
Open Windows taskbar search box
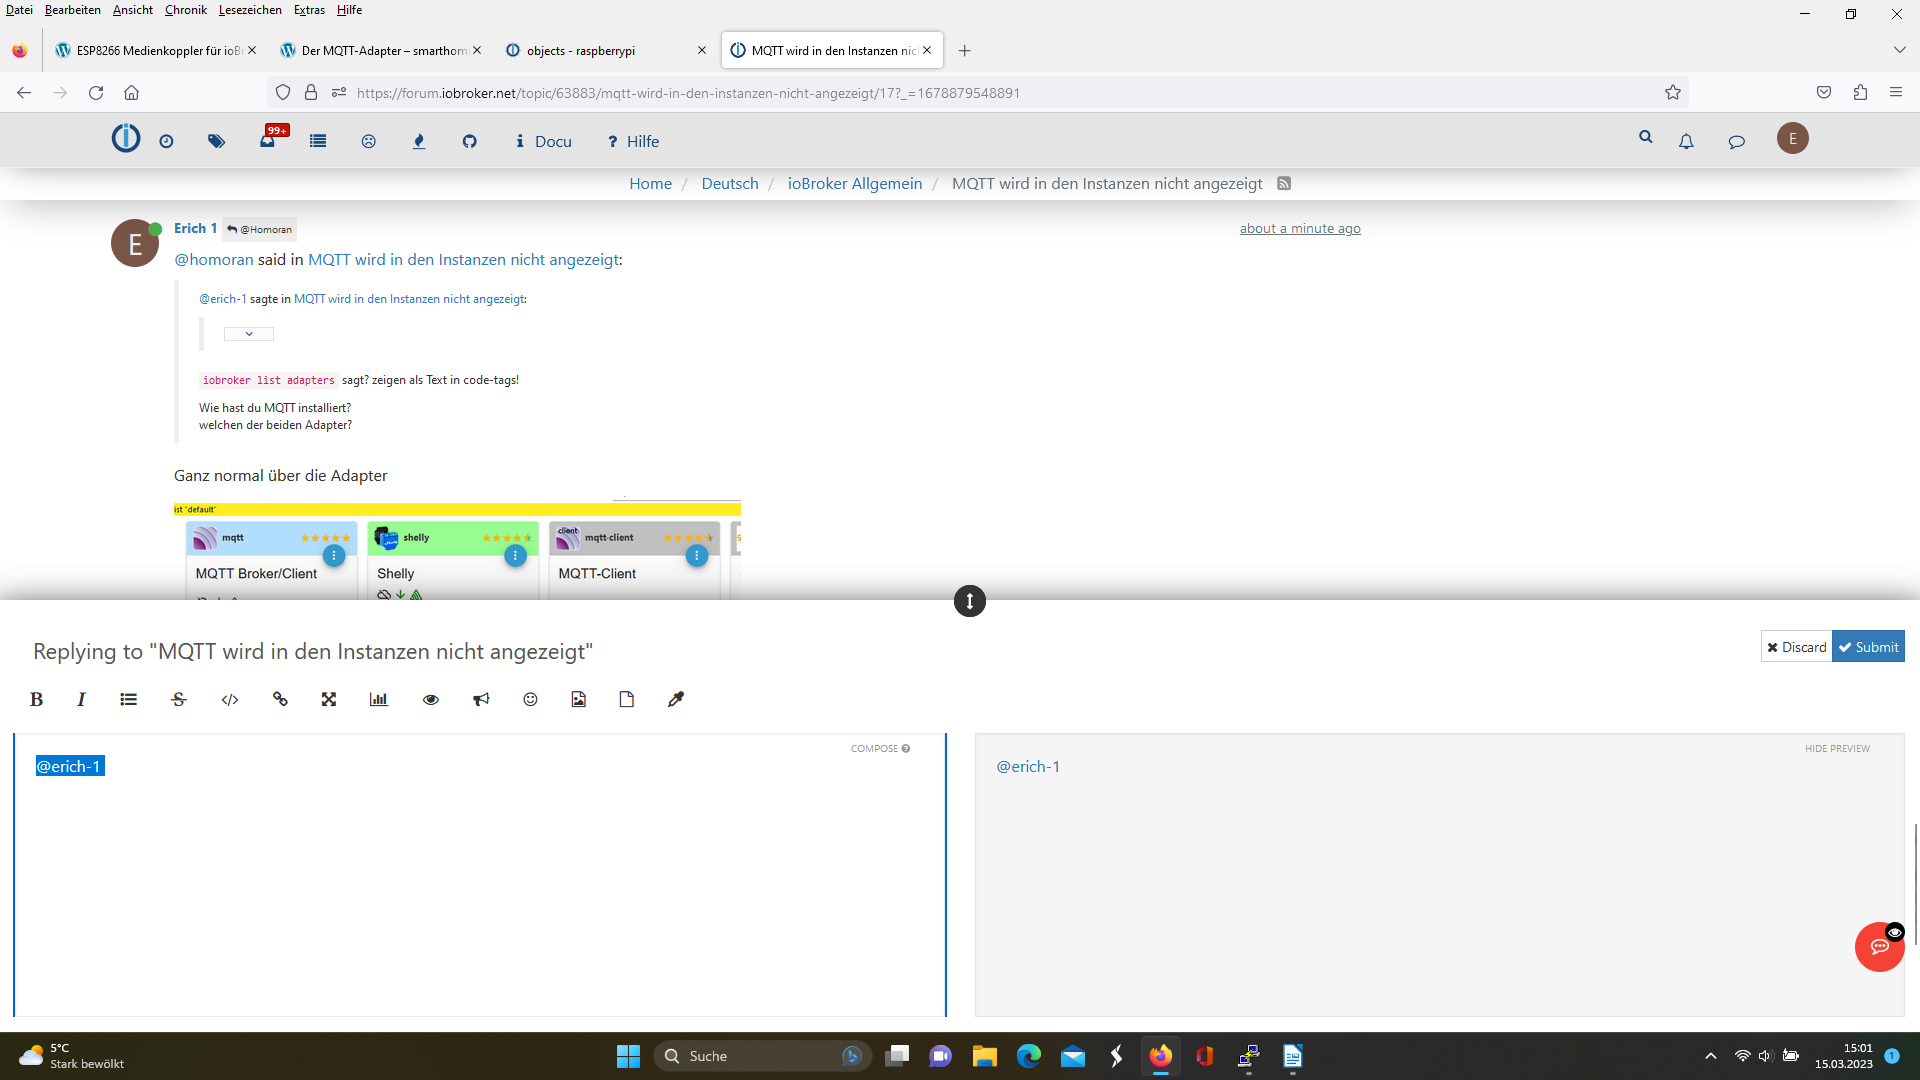click(x=762, y=1056)
